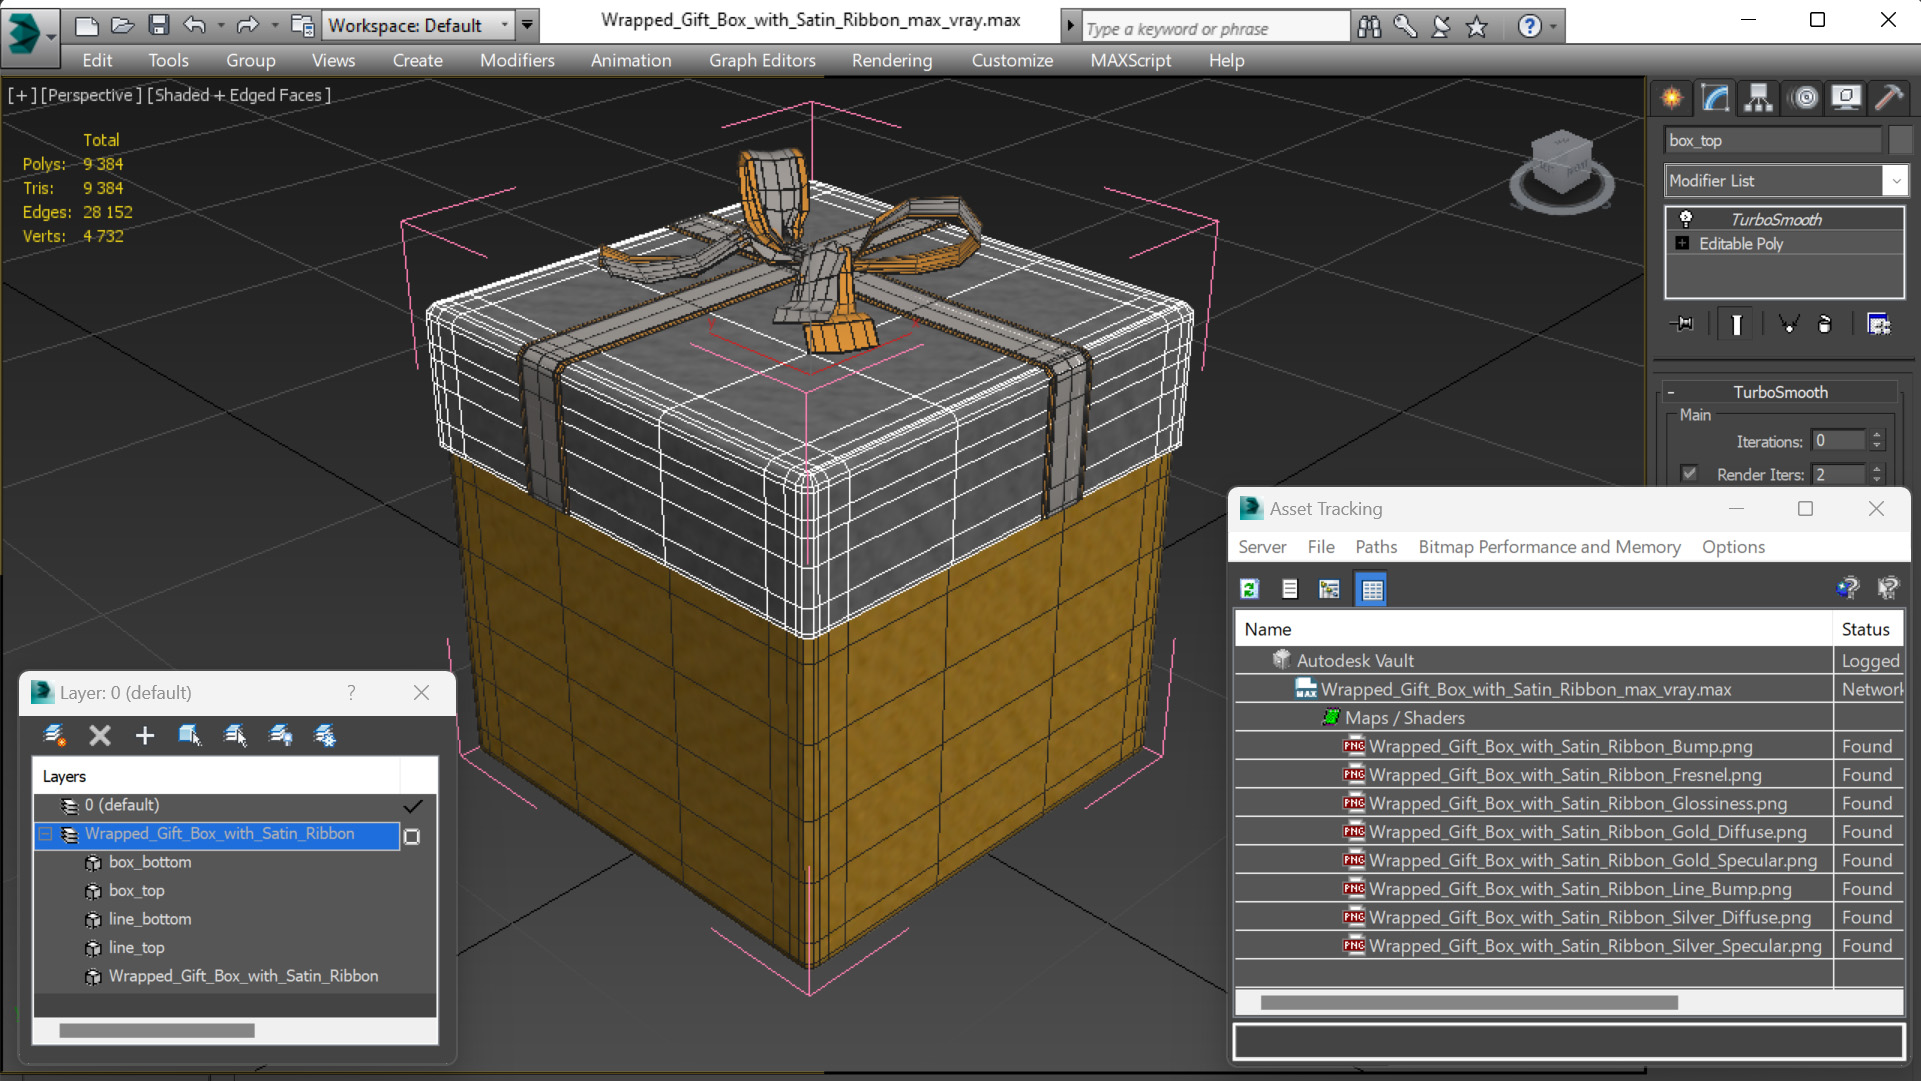This screenshot has height=1081, width=1921.
Task: Click Pin Stack icon below modifier stack
Action: [x=1683, y=324]
